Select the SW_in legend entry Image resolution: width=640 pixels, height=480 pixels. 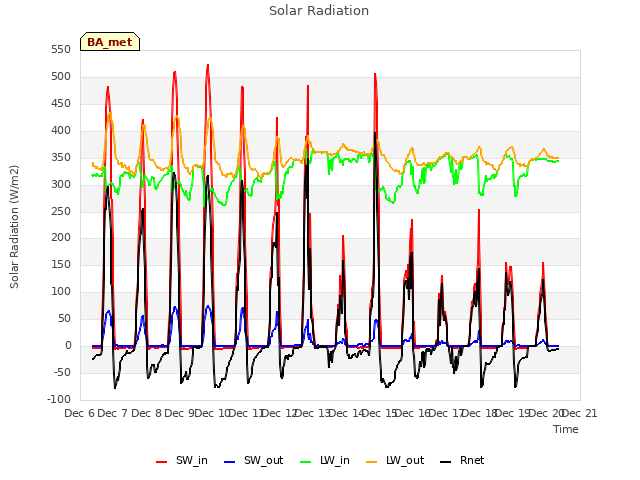tap(182, 460)
